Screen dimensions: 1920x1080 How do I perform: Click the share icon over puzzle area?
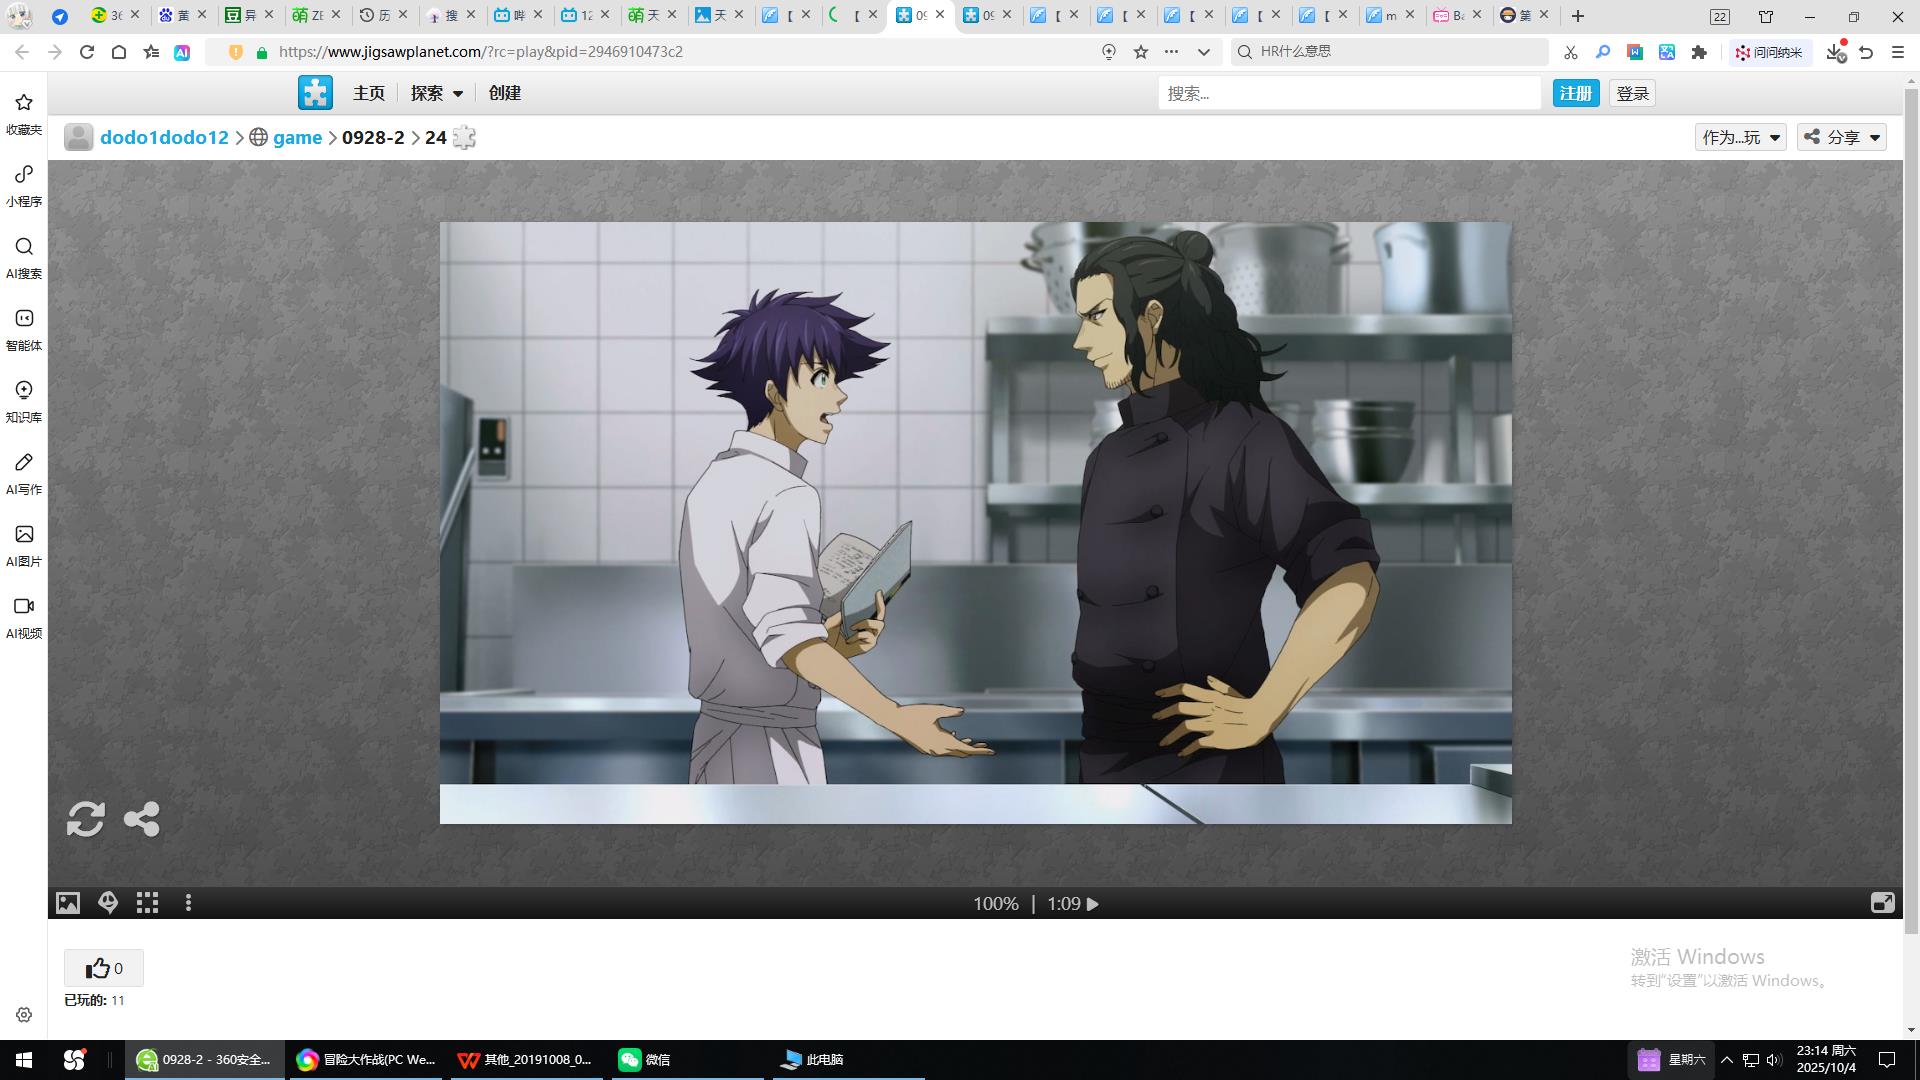point(141,819)
